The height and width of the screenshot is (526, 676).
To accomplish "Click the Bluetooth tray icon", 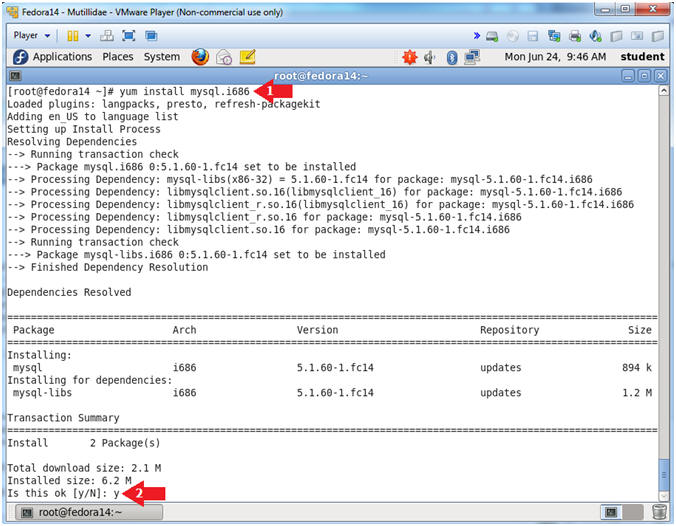I will point(451,57).
